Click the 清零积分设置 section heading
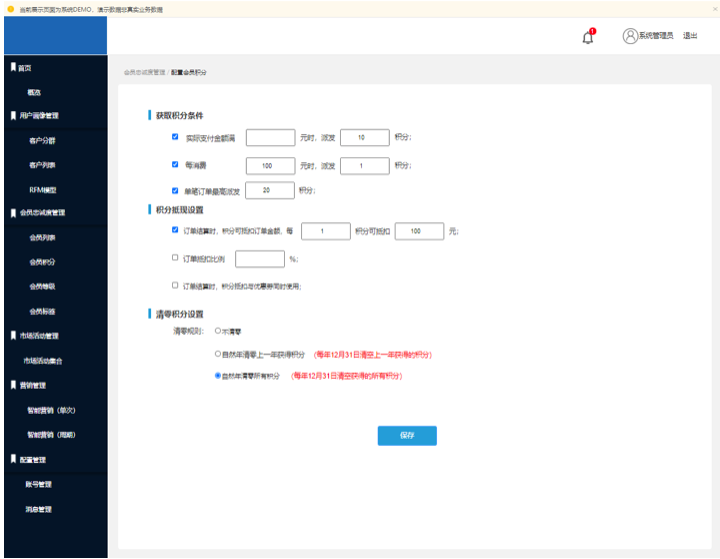 click(x=179, y=314)
